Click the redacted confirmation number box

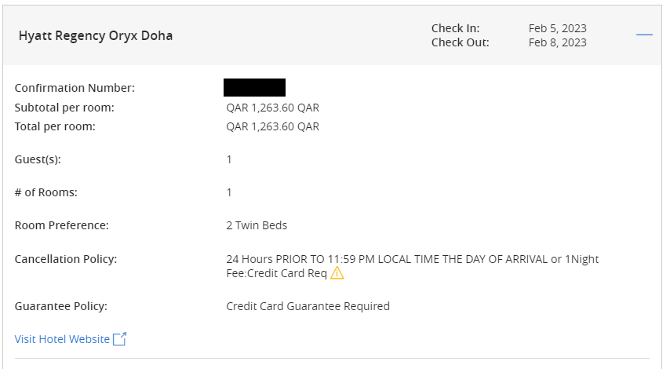pos(255,88)
